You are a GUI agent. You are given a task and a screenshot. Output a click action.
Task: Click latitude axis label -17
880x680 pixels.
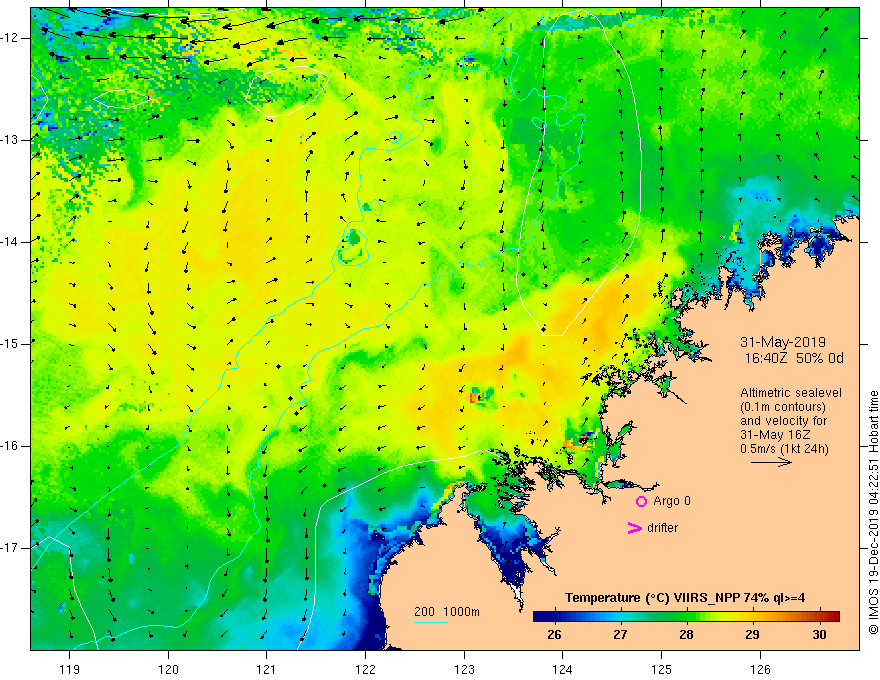10,548
